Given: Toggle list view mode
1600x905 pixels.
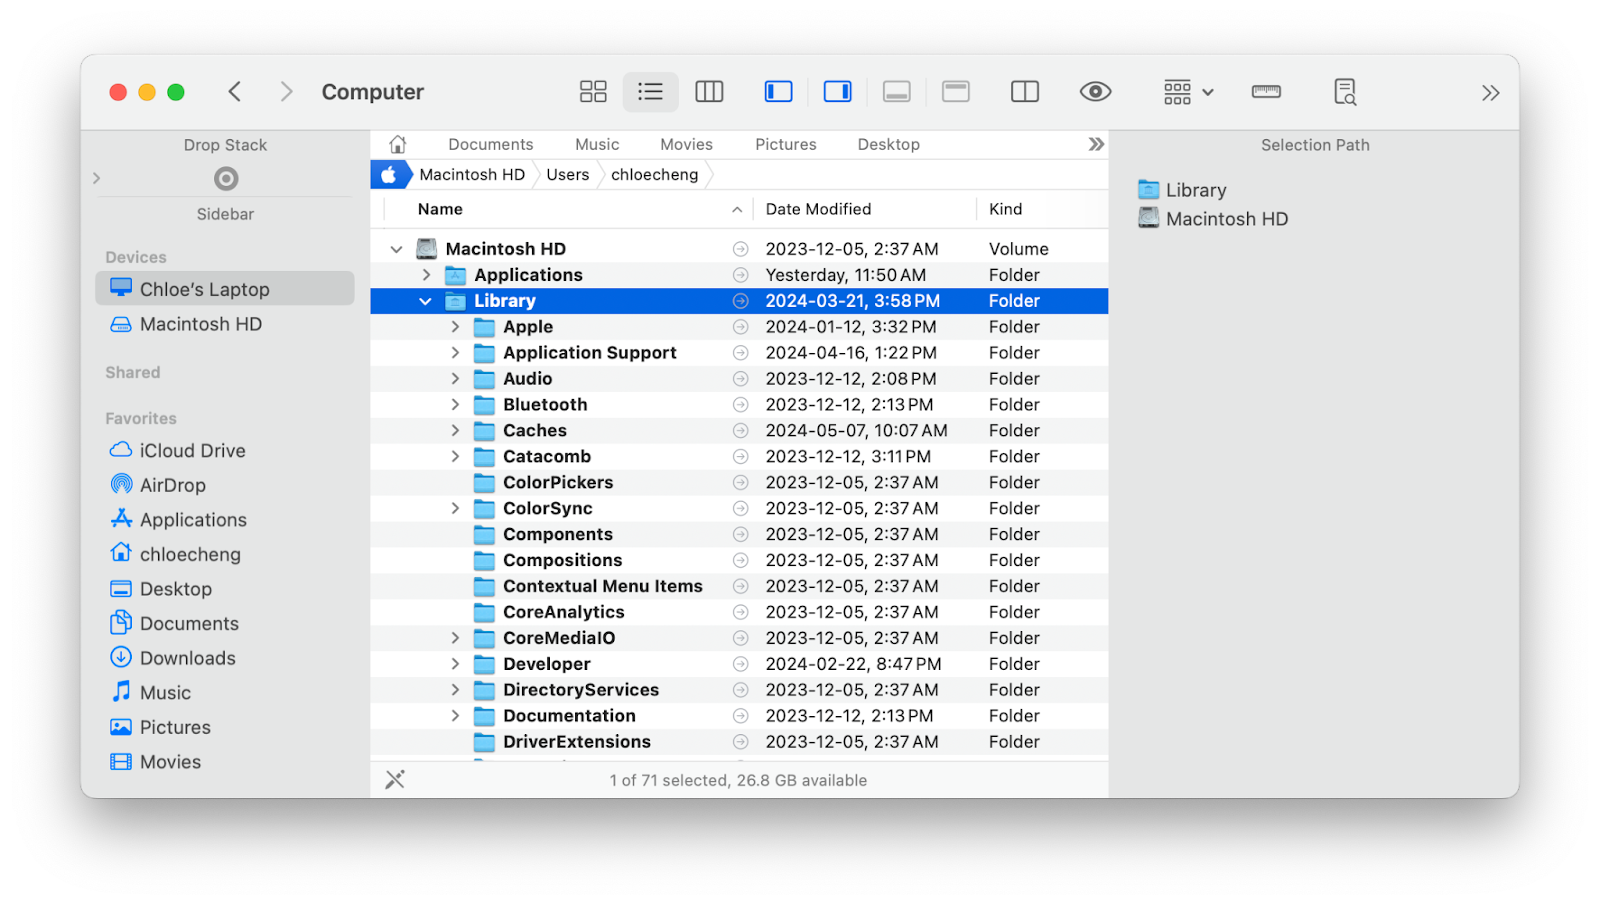Looking at the screenshot, I should coord(650,91).
